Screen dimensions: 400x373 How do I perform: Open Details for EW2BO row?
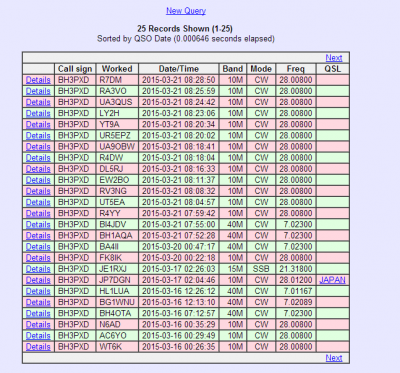tap(38, 180)
